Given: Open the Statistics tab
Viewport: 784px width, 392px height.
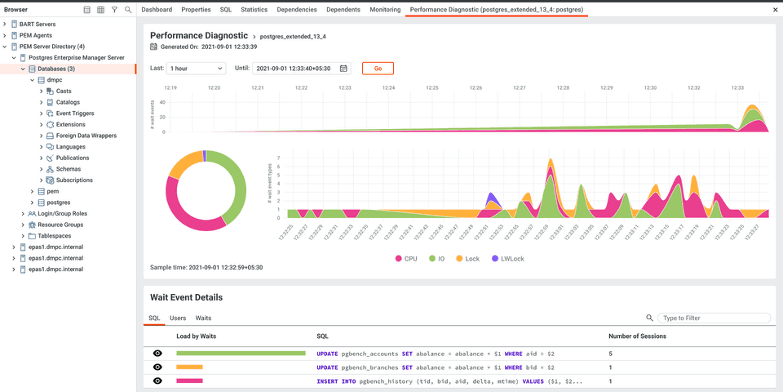Looking at the screenshot, I should (x=254, y=10).
